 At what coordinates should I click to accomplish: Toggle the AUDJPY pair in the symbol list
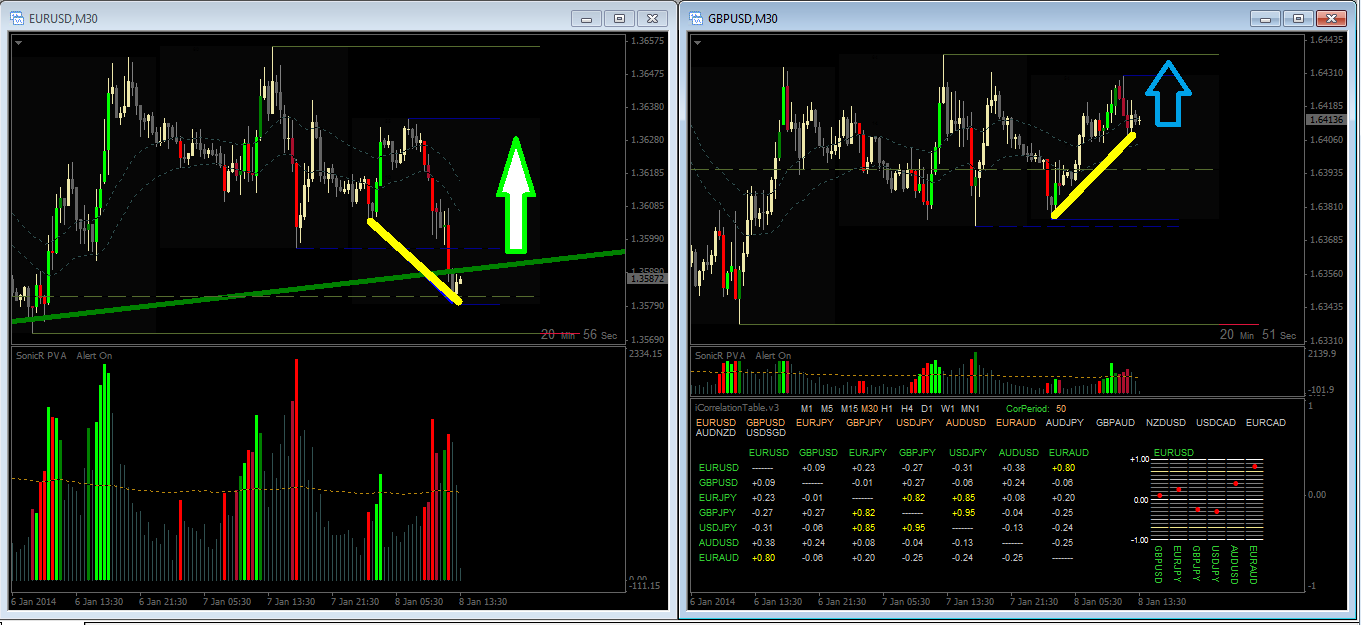[x=1065, y=422]
